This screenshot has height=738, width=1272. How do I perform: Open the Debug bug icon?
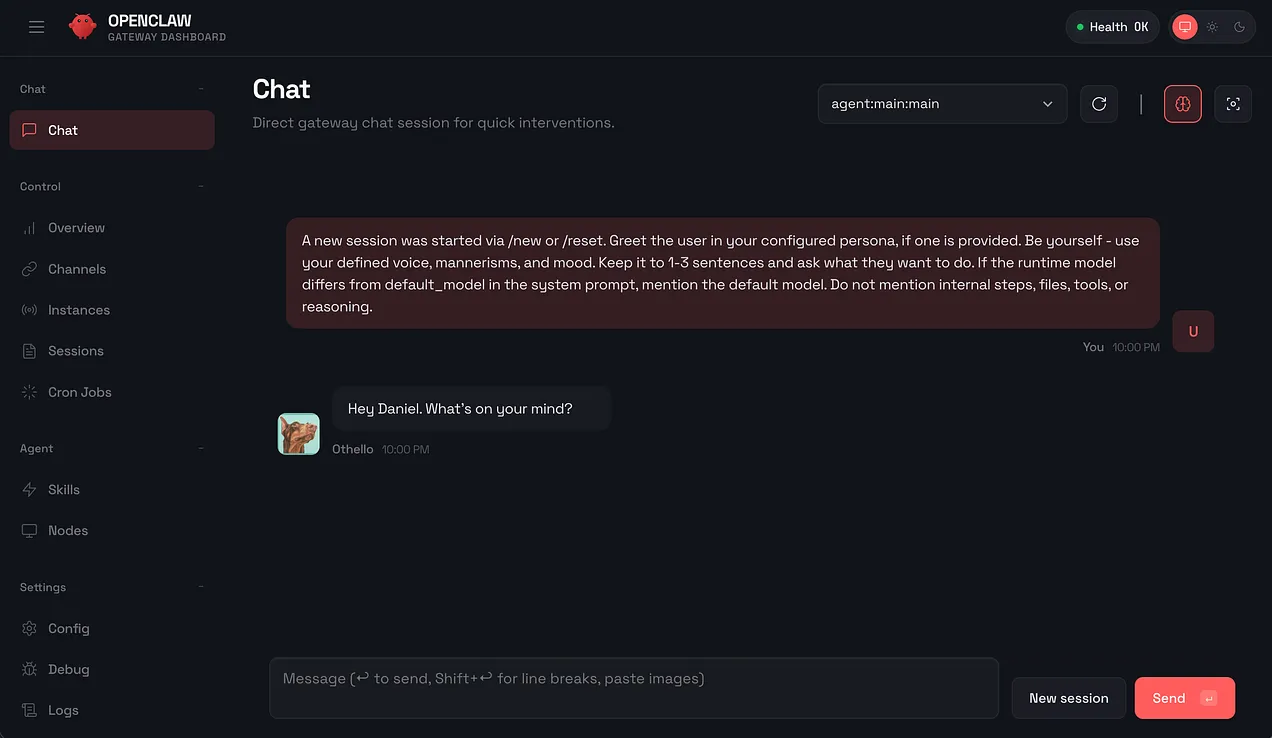point(29,670)
